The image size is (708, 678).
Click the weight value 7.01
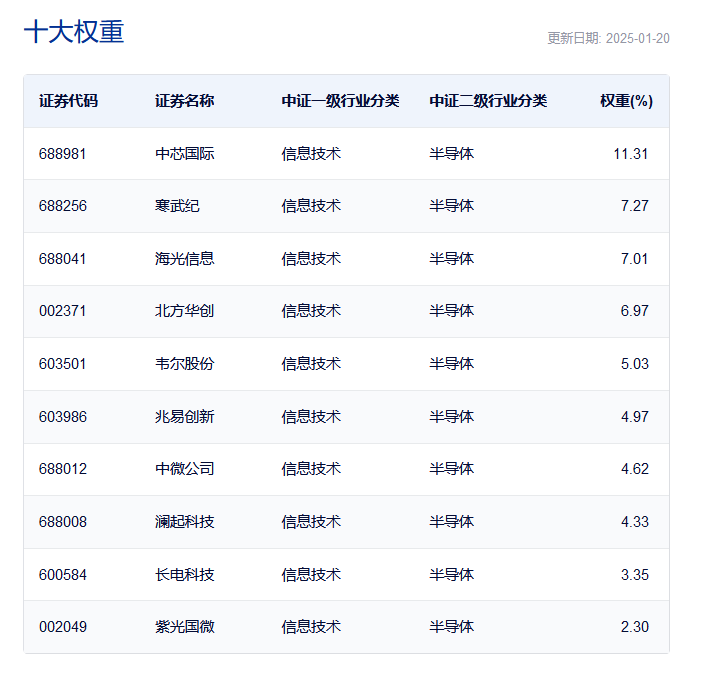634,259
